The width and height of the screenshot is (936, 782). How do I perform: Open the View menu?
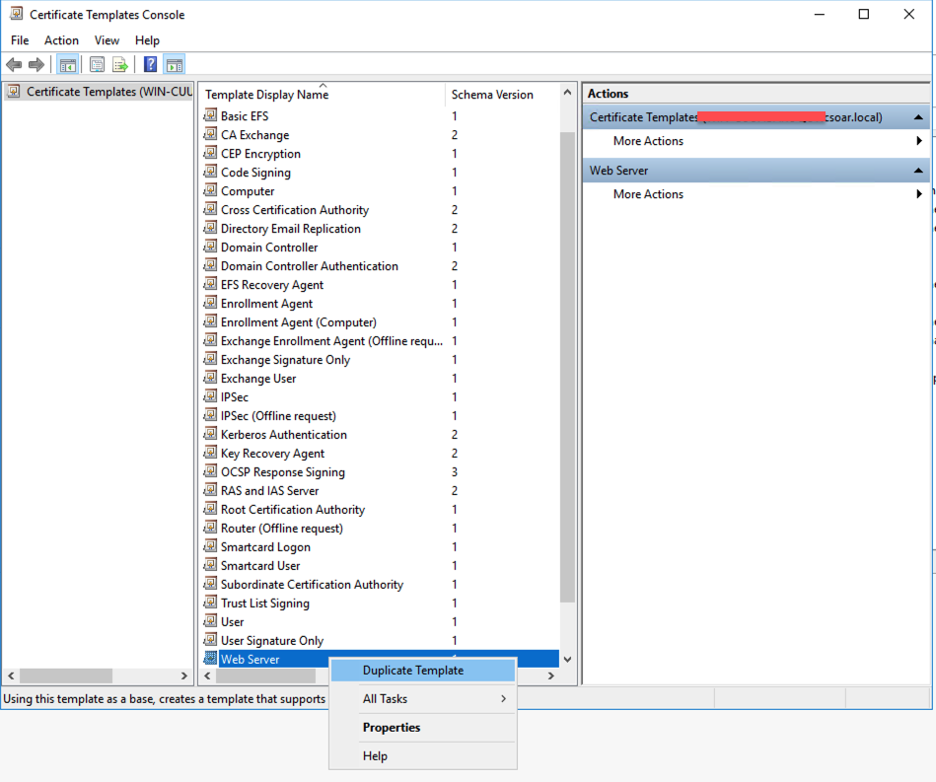click(x=106, y=40)
